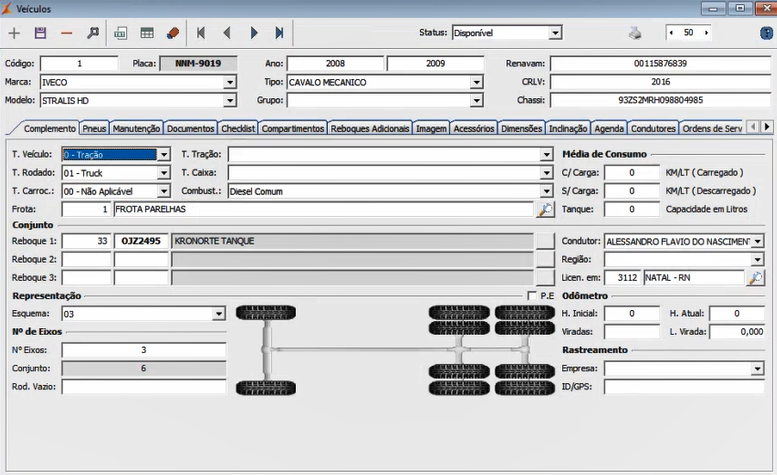The height and width of the screenshot is (475, 777).
Task: Open the Rastreamento Empresa dropdown
Action: click(x=758, y=369)
